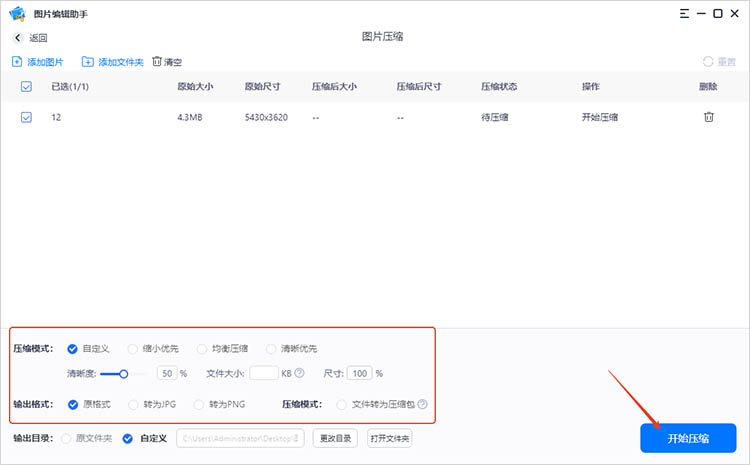
Task: Choose 原格式 output format
Action: coord(73,405)
